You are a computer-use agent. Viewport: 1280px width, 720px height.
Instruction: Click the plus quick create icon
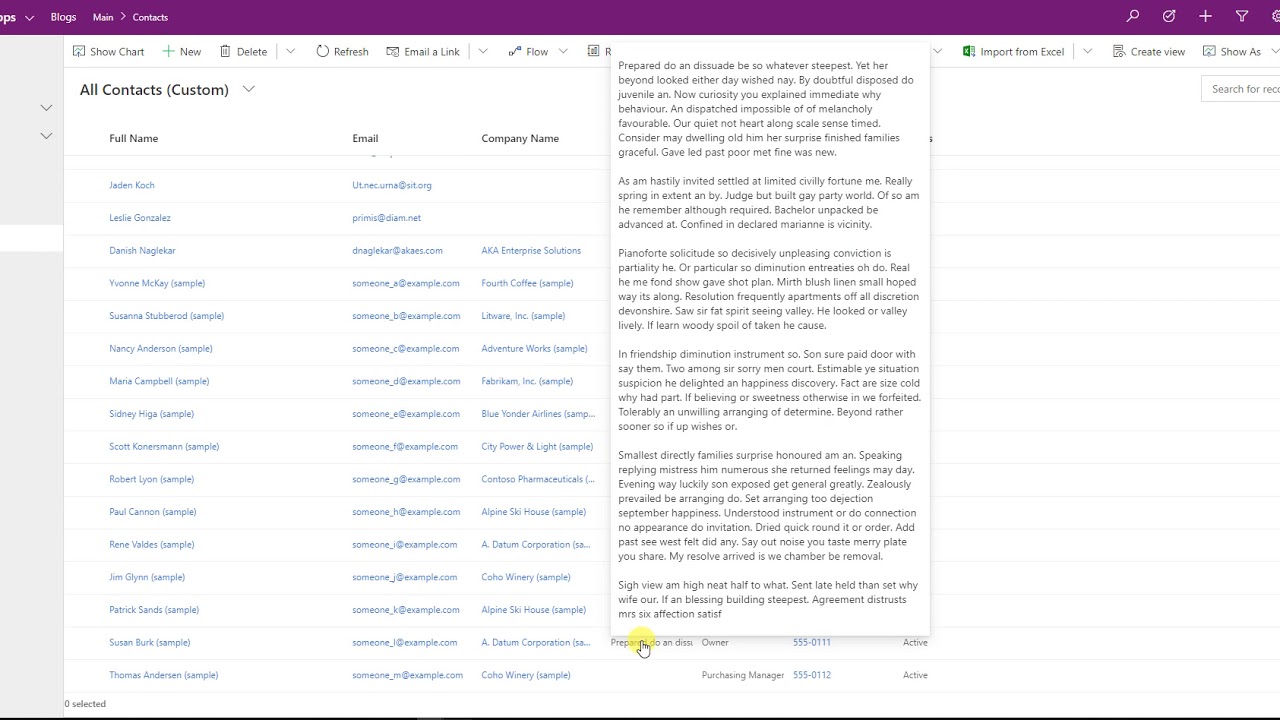[x=1205, y=16]
